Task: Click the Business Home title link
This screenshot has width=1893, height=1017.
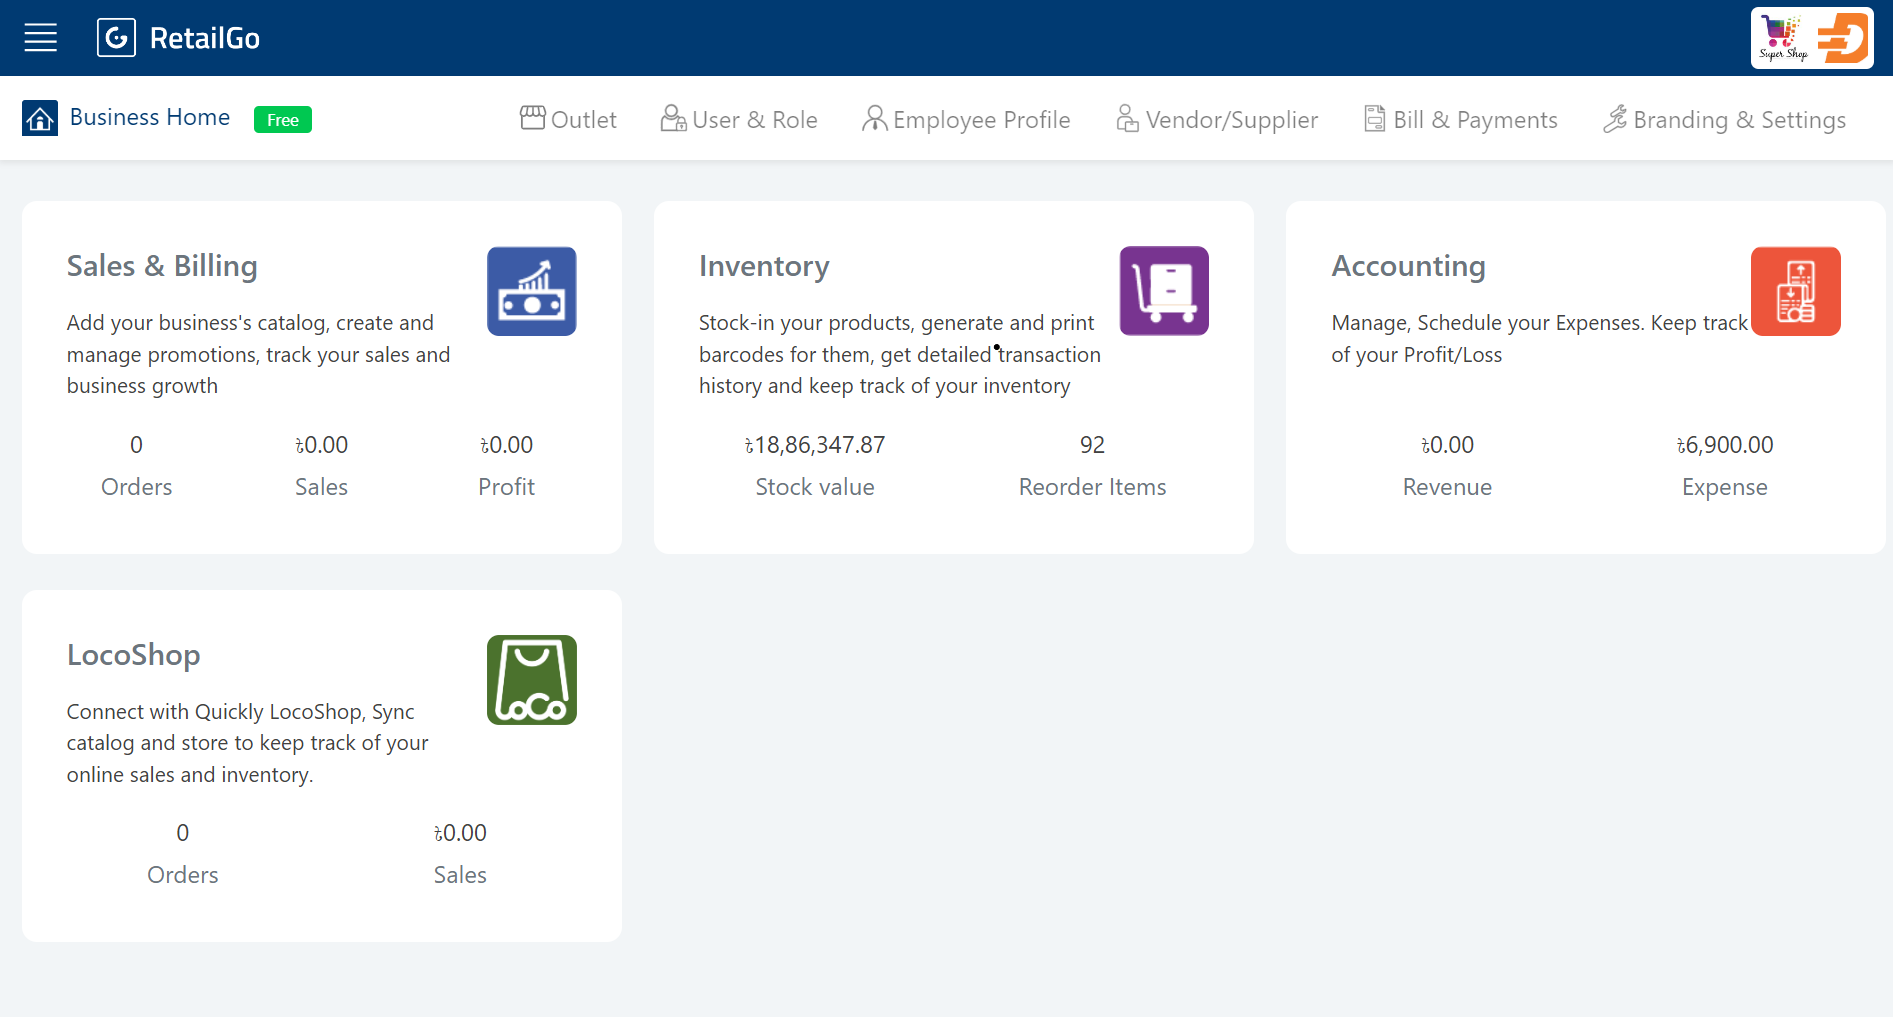Action: [150, 118]
